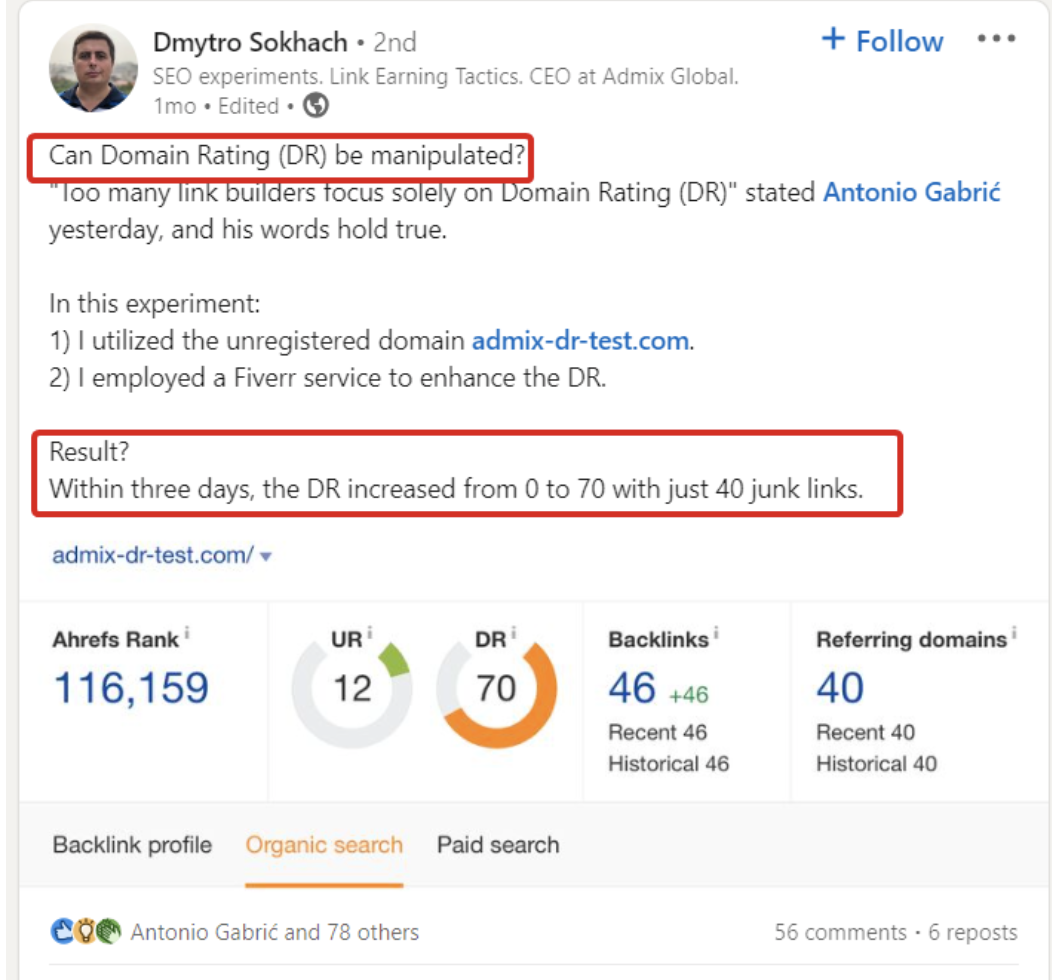The image size is (1052, 980).
Task: Open the post options three-dot menu
Action: pyautogui.click(x=996, y=39)
